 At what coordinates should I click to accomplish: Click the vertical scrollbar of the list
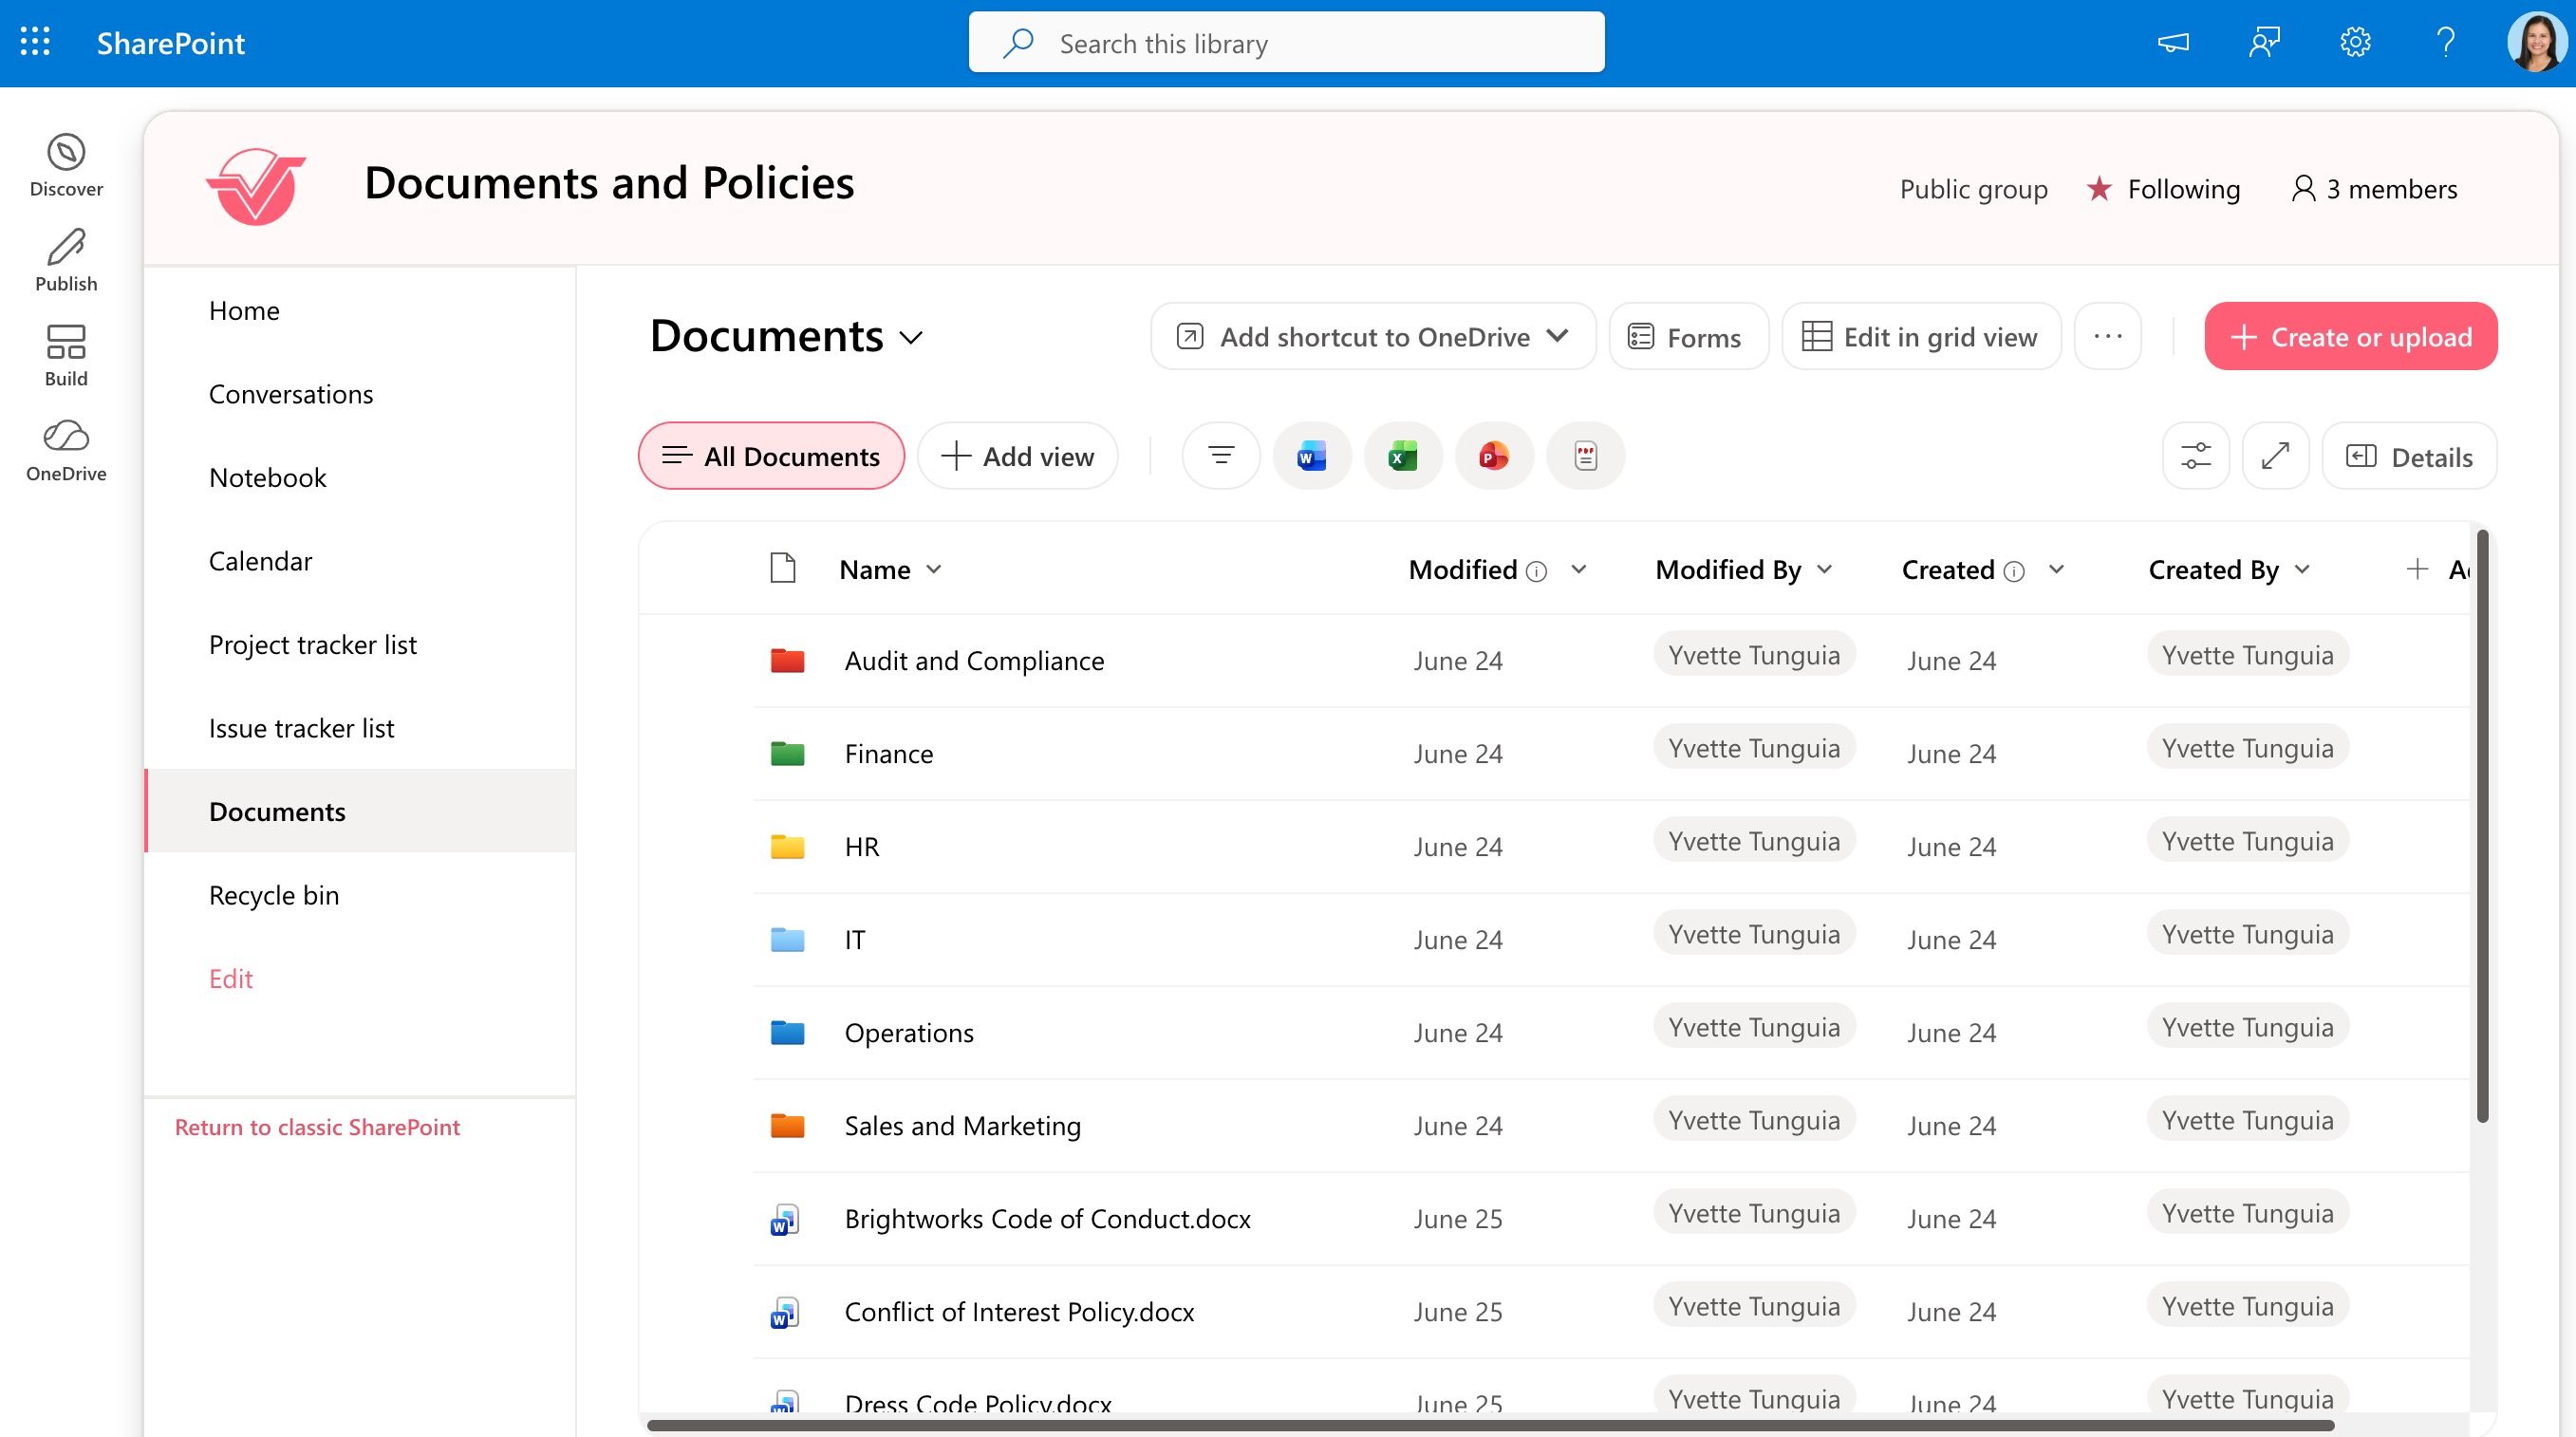(2482, 825)
